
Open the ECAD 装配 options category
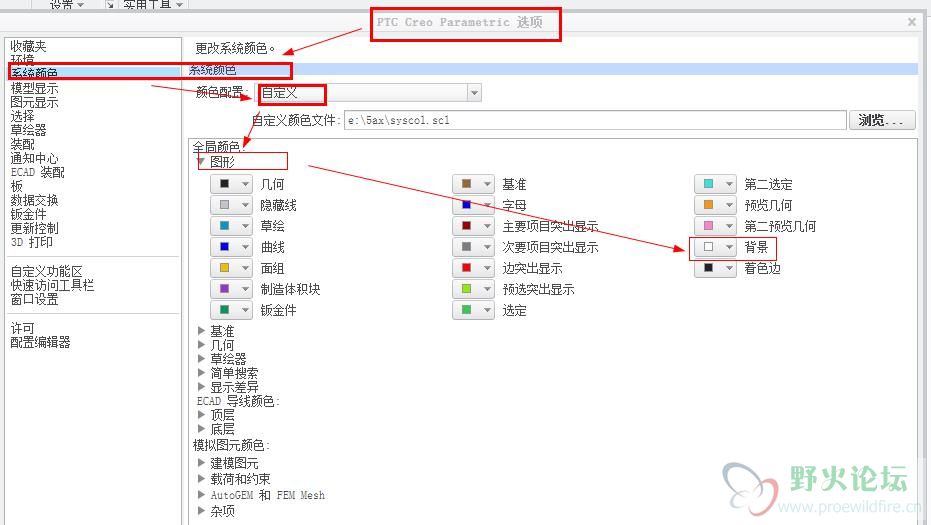pyautogui.click(x=37, y=172)
